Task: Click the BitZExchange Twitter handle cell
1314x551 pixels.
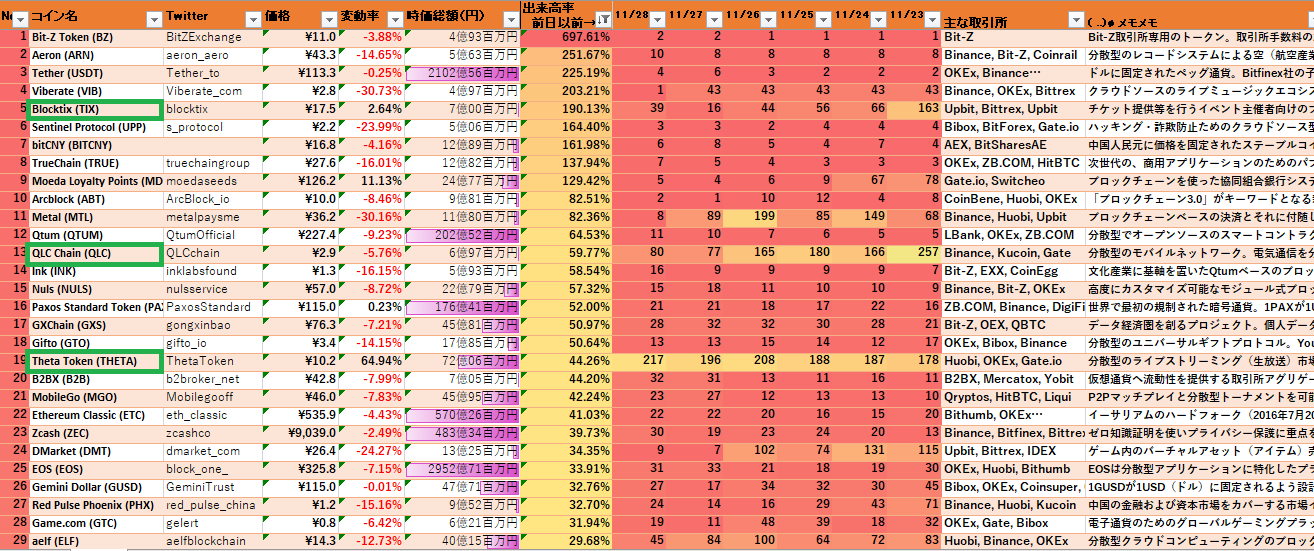Action: coord(213,36)
